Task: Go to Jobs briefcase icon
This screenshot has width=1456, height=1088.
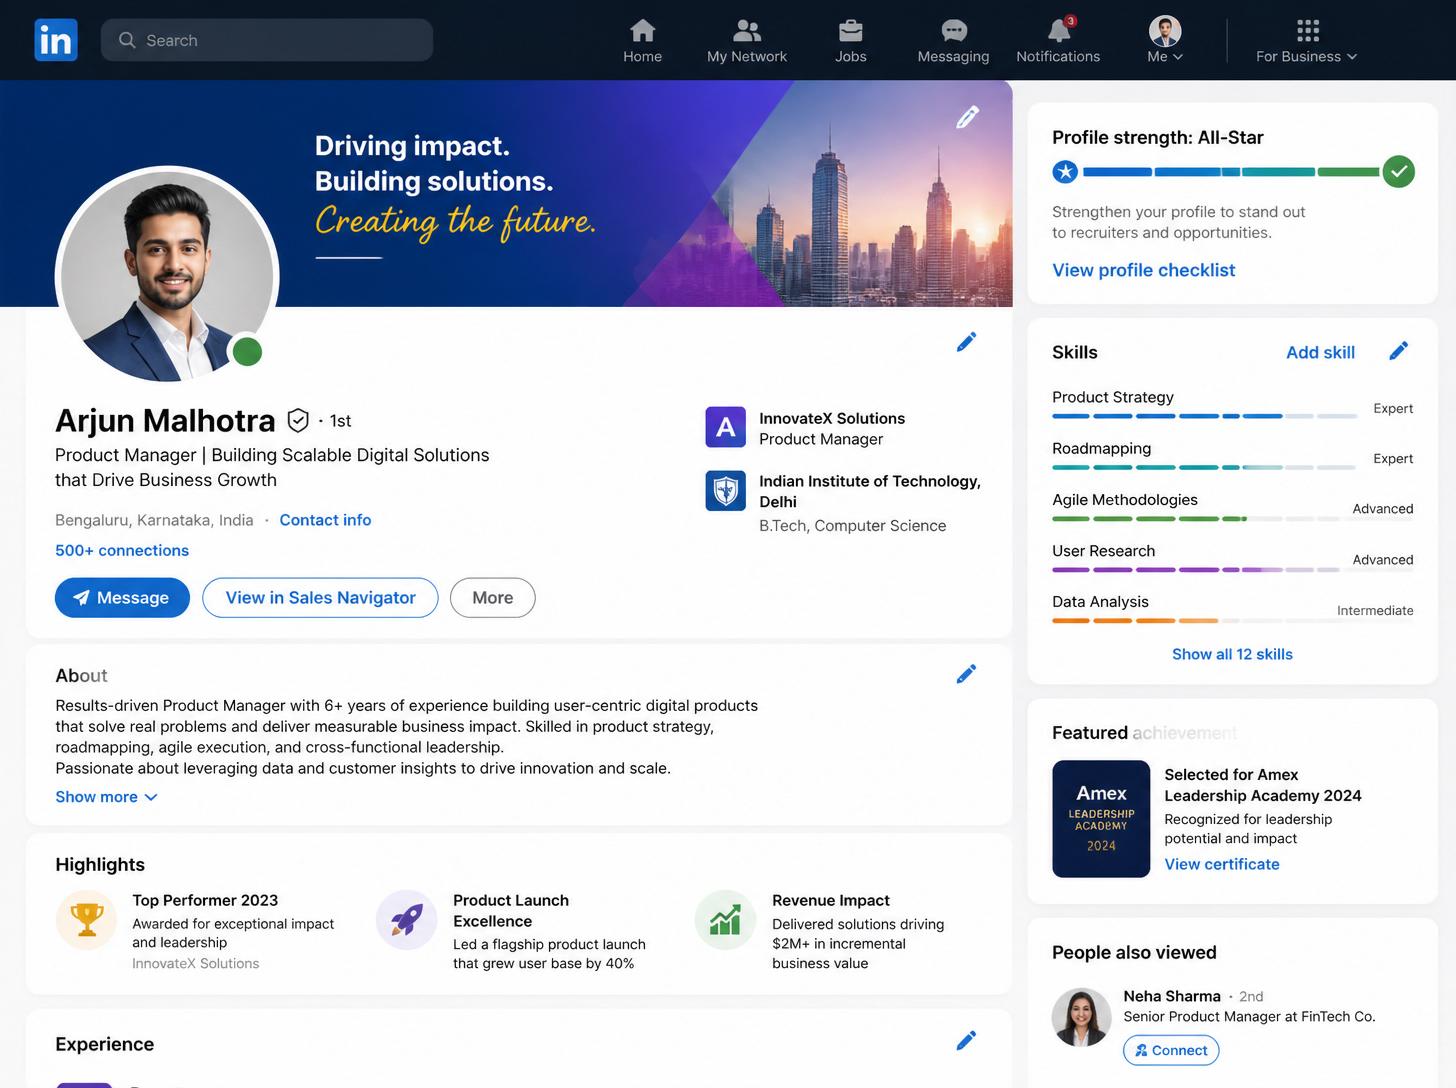Action: click(851, 30)
